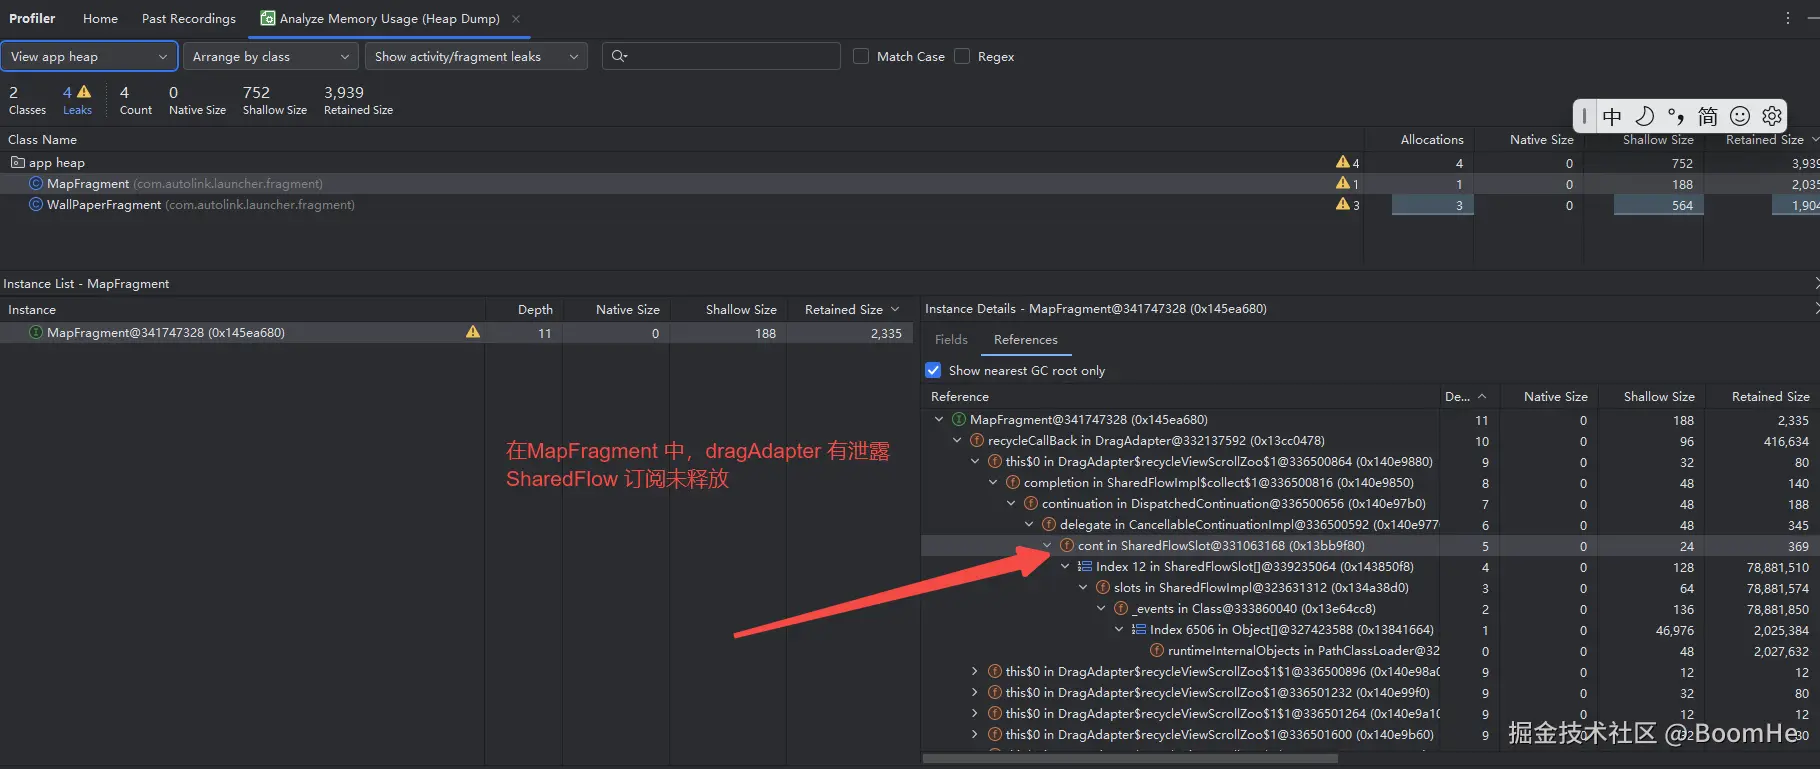Switch to the References tab
The width and height of the screenshot is (1820, 769).
(1025, 340)
